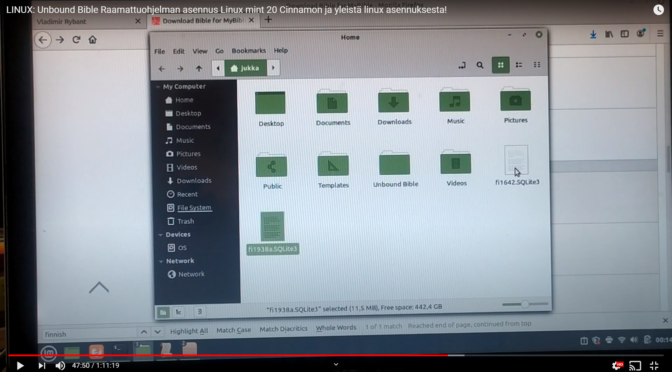Image resolution: width=672 pixels, height=372 pixels.
Task: Go up to parent folder arrow
Action: pos(198,69)
